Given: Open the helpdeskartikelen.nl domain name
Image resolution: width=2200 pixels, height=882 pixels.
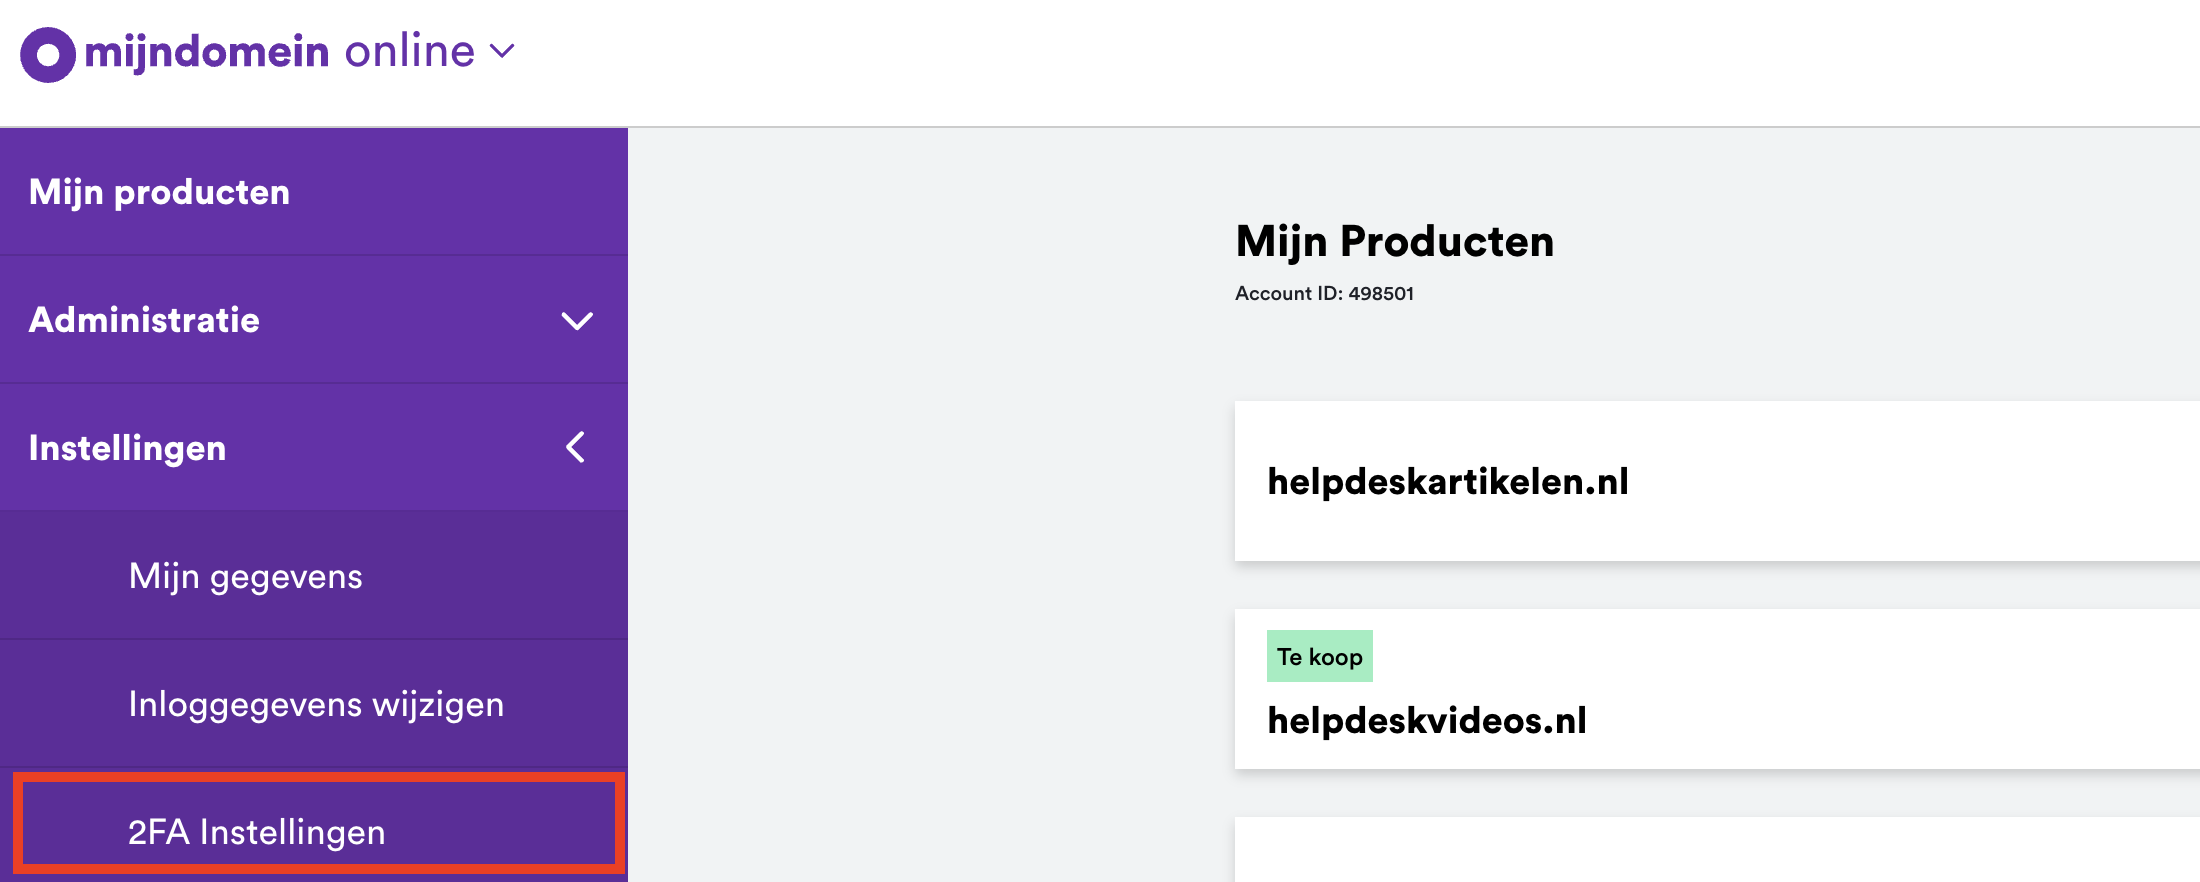Looking at the screenshot, I should [x=1447, y=482].
